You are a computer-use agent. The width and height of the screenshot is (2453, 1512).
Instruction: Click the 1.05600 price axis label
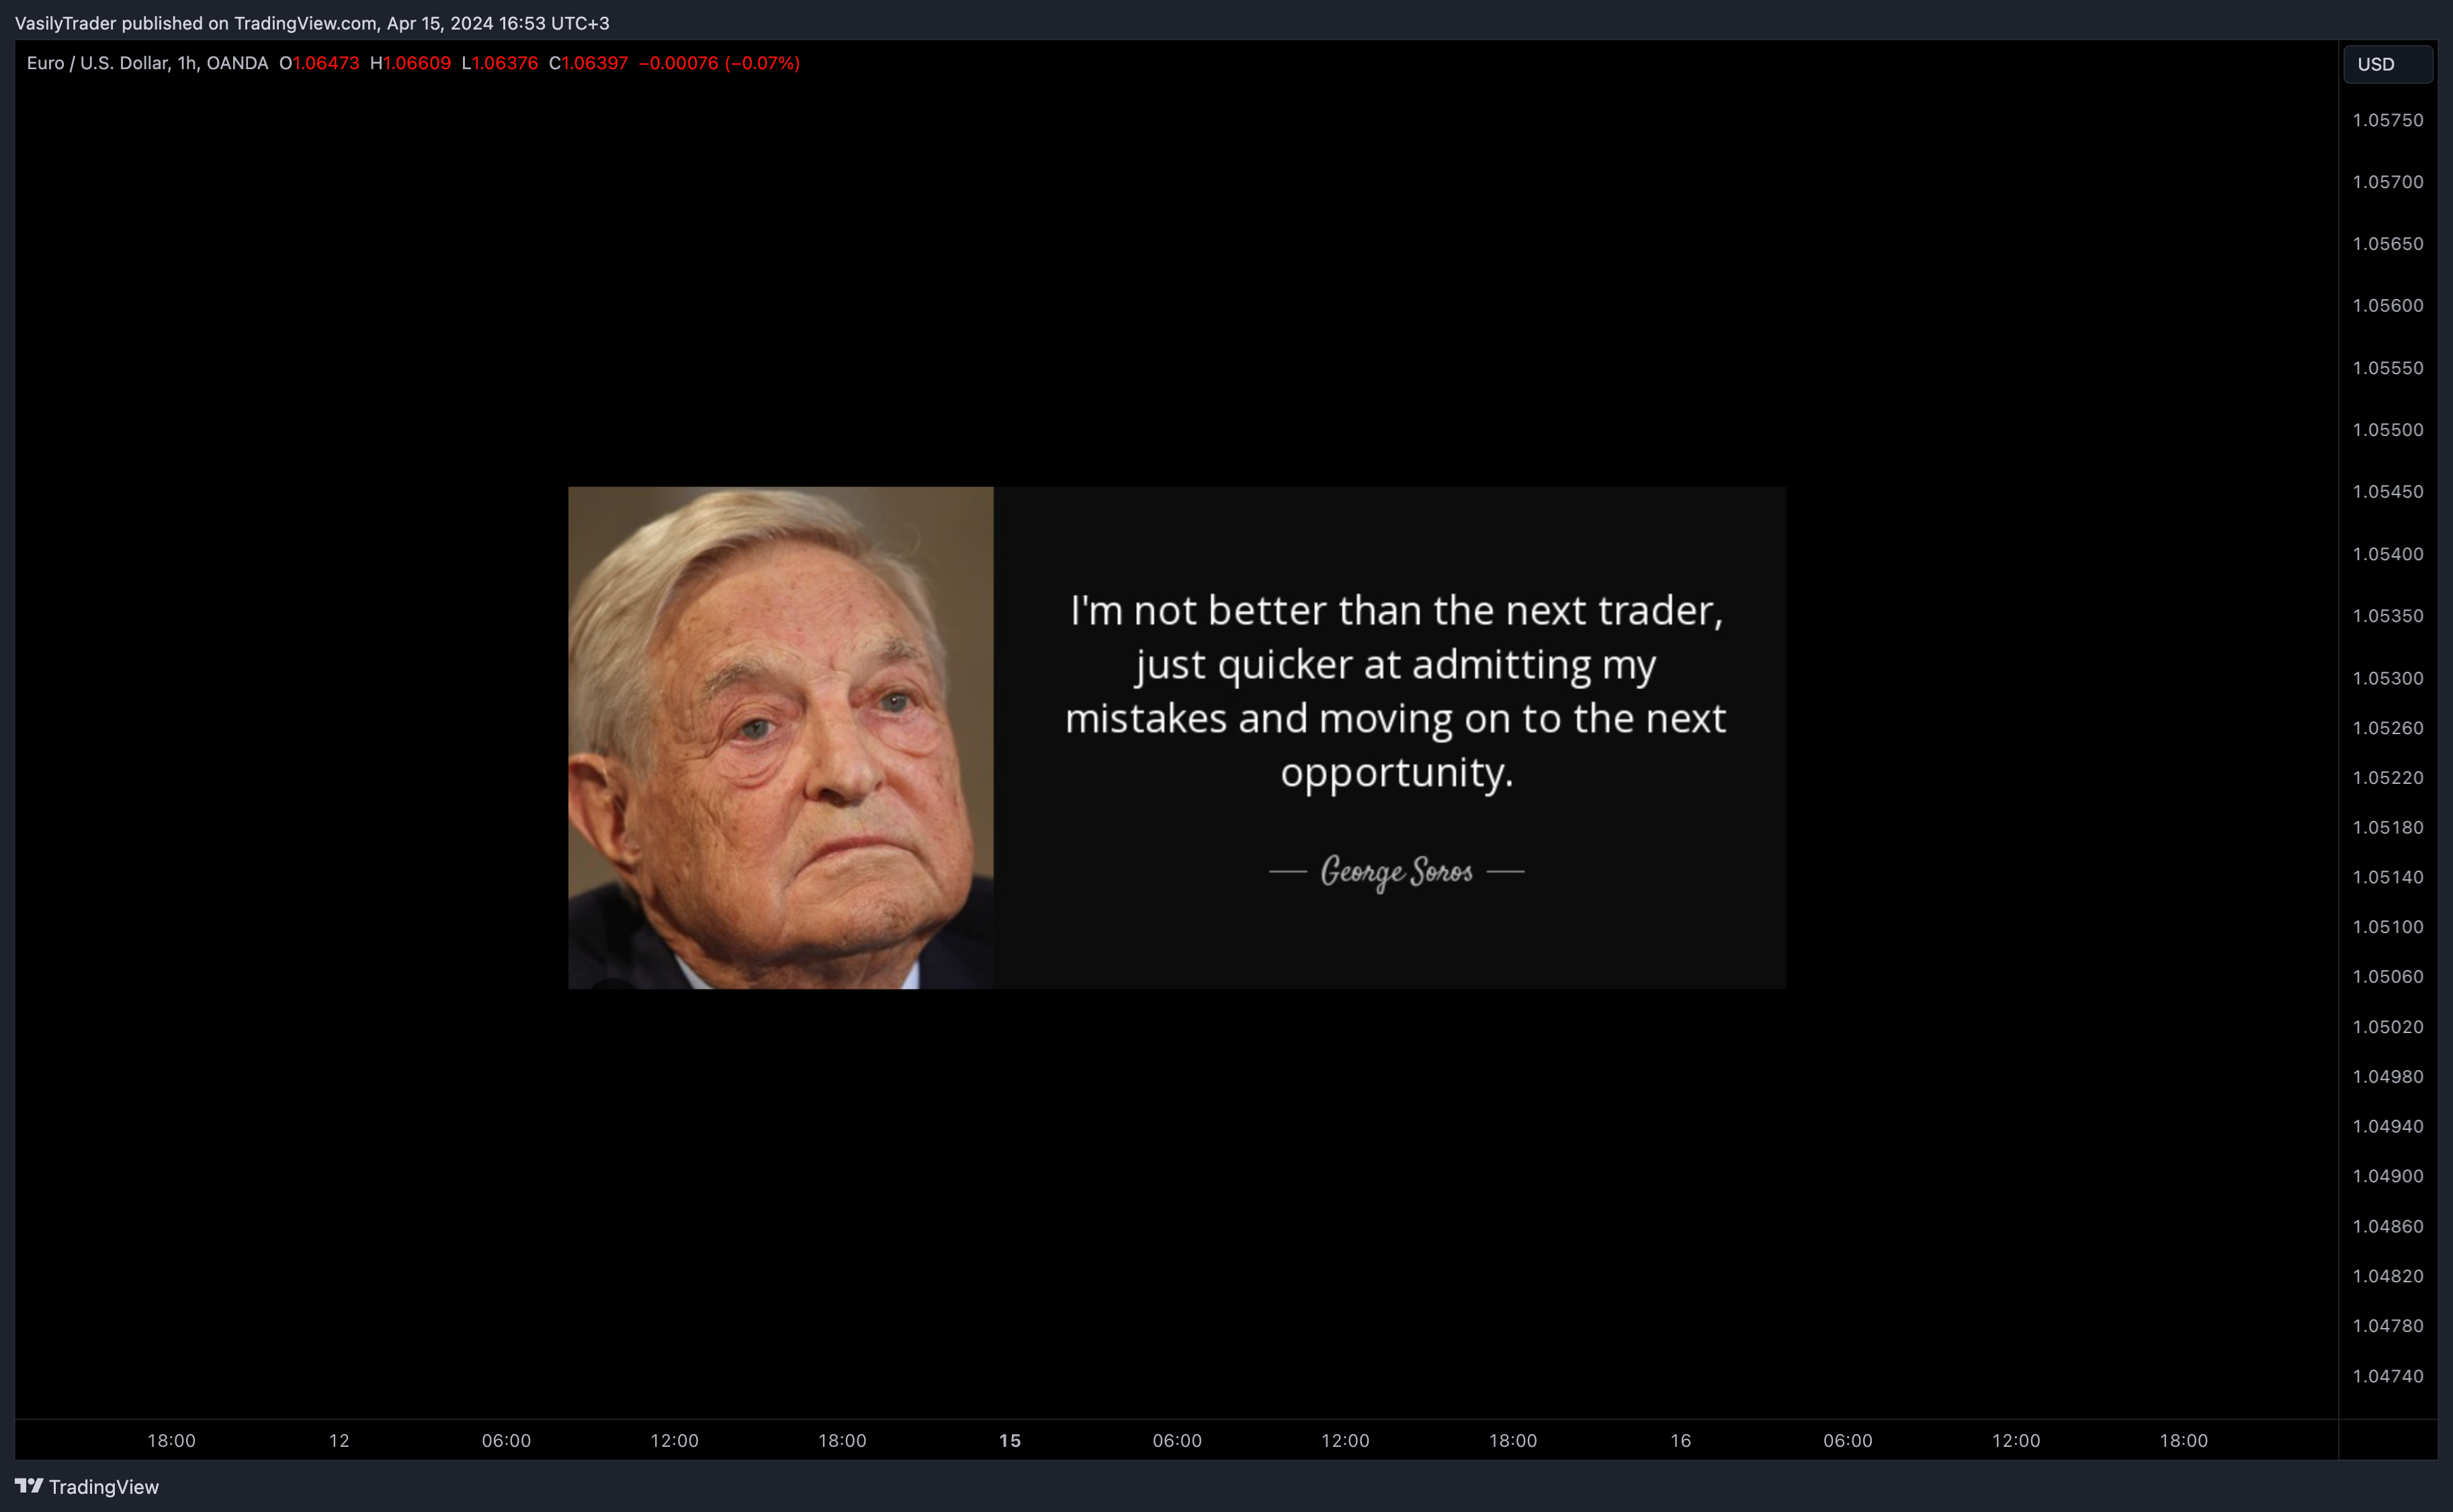[2387, 306]
